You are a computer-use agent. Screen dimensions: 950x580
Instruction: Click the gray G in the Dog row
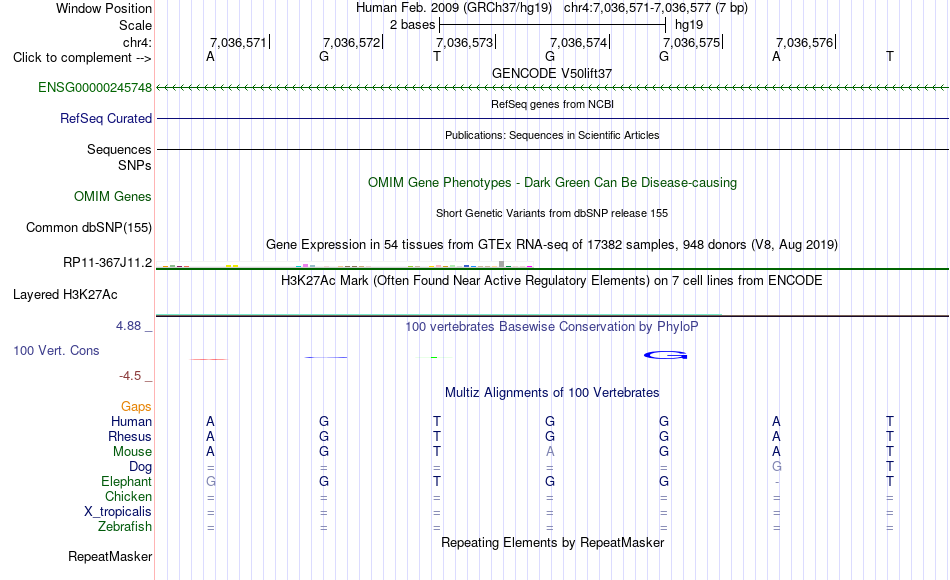click(x=777, y=467)
